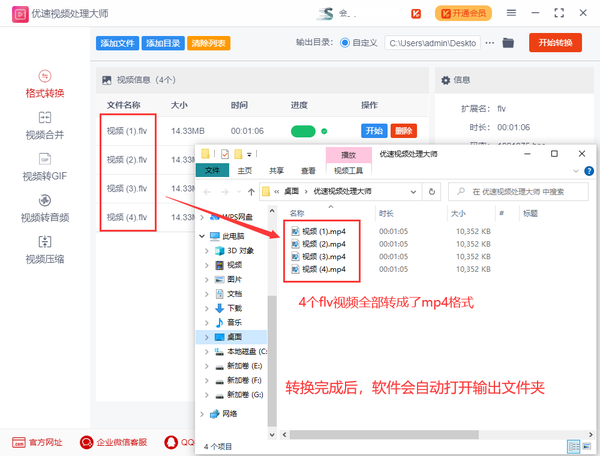This screenshot has height=456, width=600.
Task: Open 企业微信客服 customer service
Action: [x=113, y=442]
